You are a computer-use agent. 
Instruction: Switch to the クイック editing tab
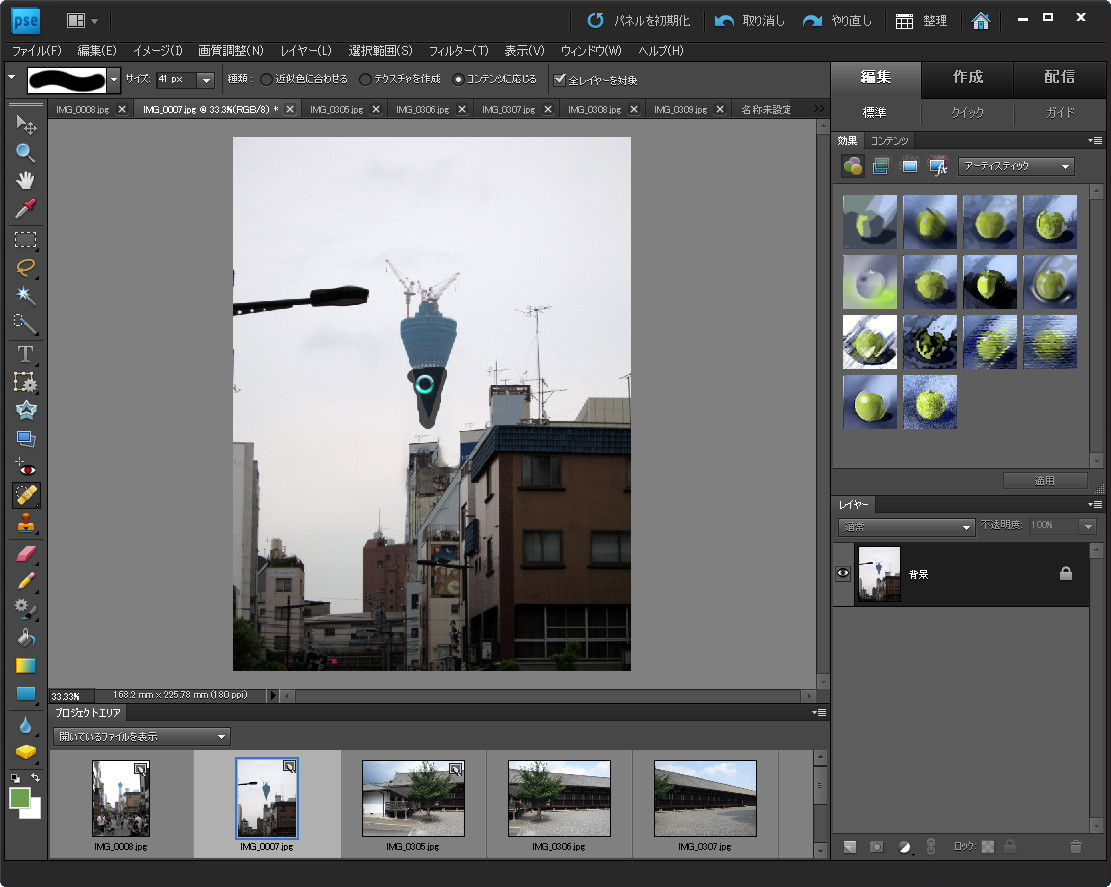point(967,112)
